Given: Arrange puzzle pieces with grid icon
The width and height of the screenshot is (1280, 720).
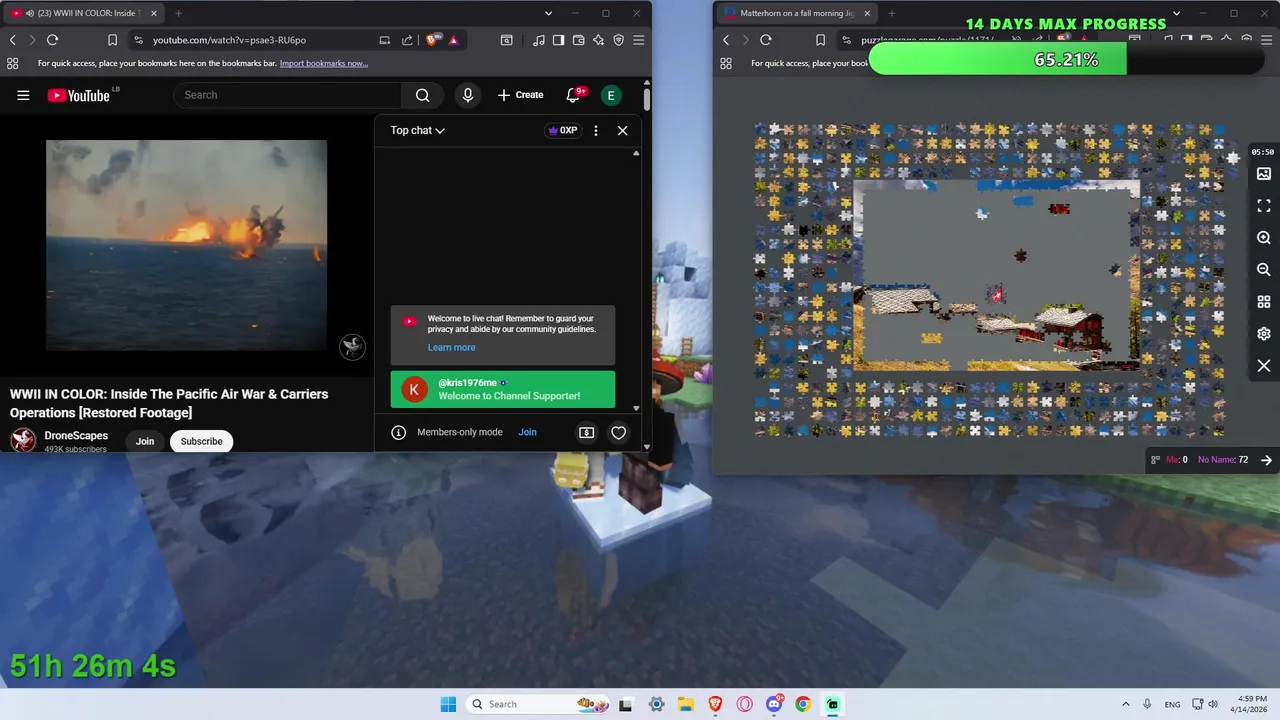Looking at the screenshot, I should pos(1264,302).
